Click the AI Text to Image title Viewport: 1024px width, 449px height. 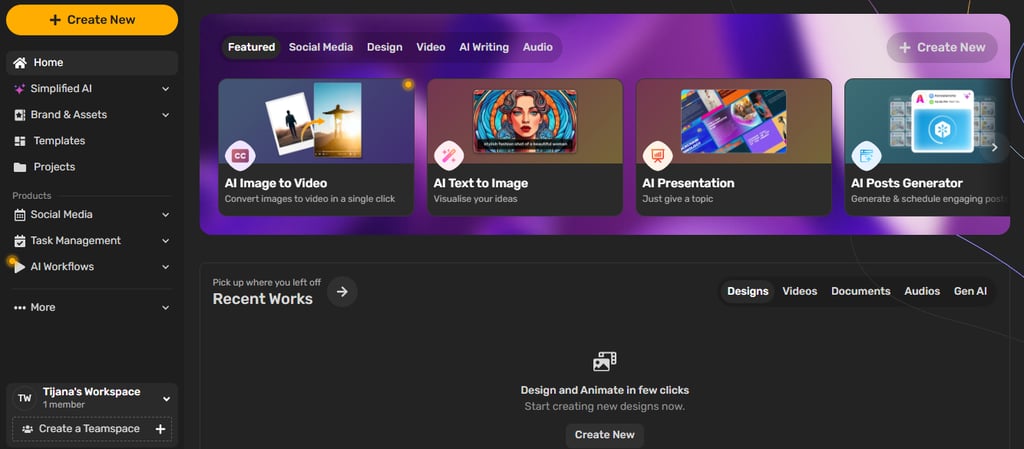tap(481, 183)
